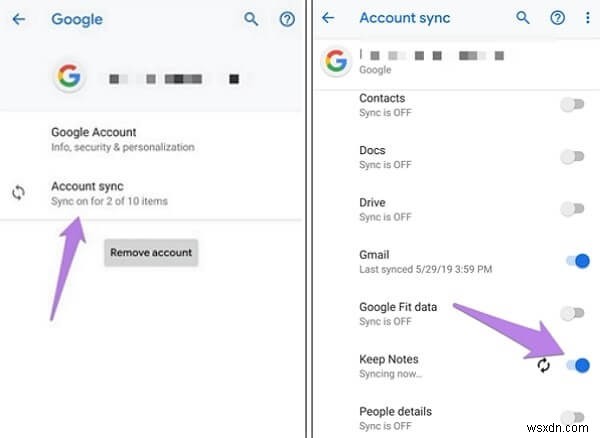Enable Google Fit data sync toggle
600x438 pixels.
click(x=572, y=313)
